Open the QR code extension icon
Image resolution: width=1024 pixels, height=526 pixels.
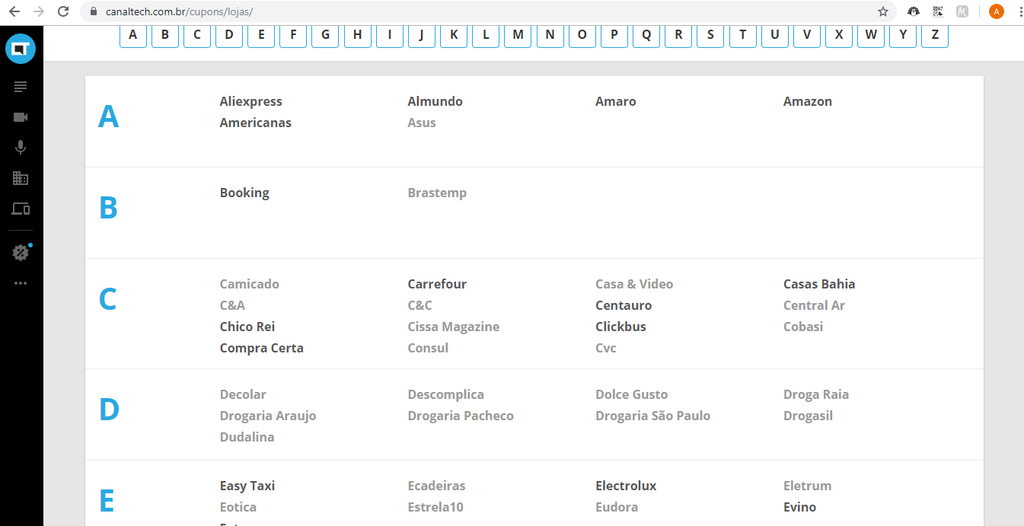click(938, 11)
